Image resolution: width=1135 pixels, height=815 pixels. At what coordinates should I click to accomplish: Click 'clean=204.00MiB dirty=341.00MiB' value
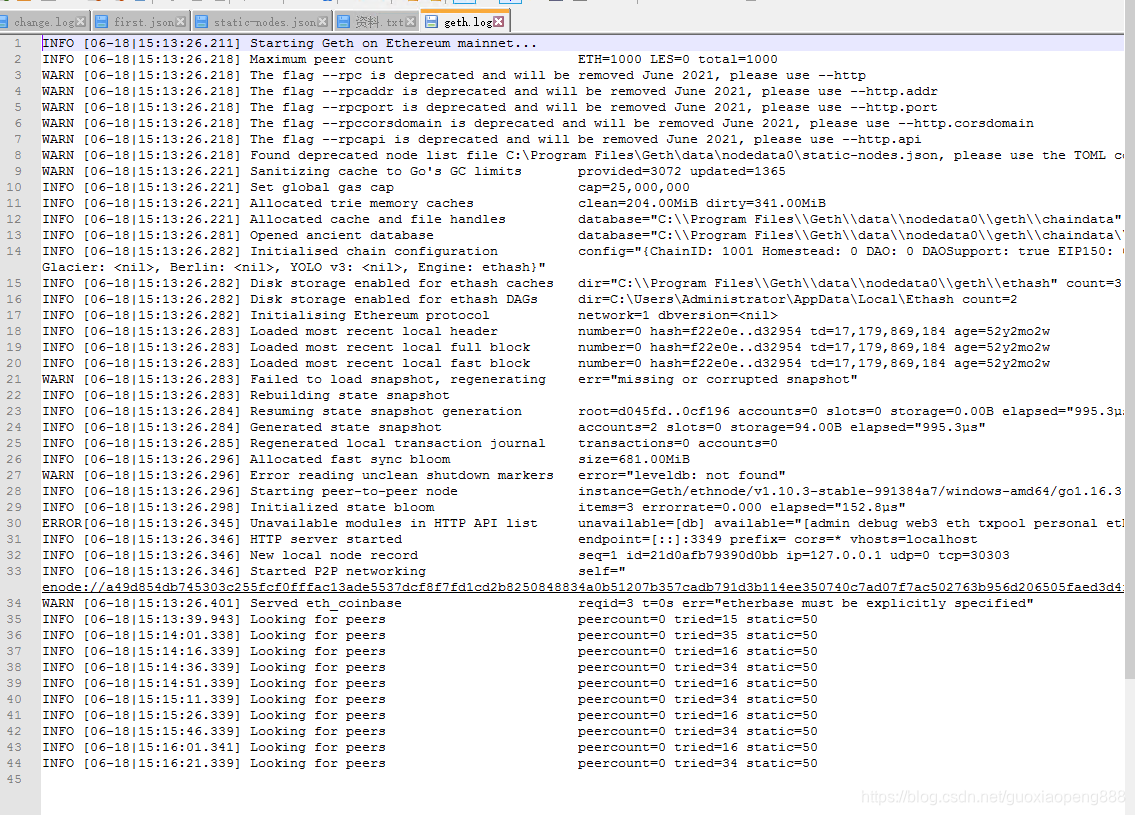[701, 203]
